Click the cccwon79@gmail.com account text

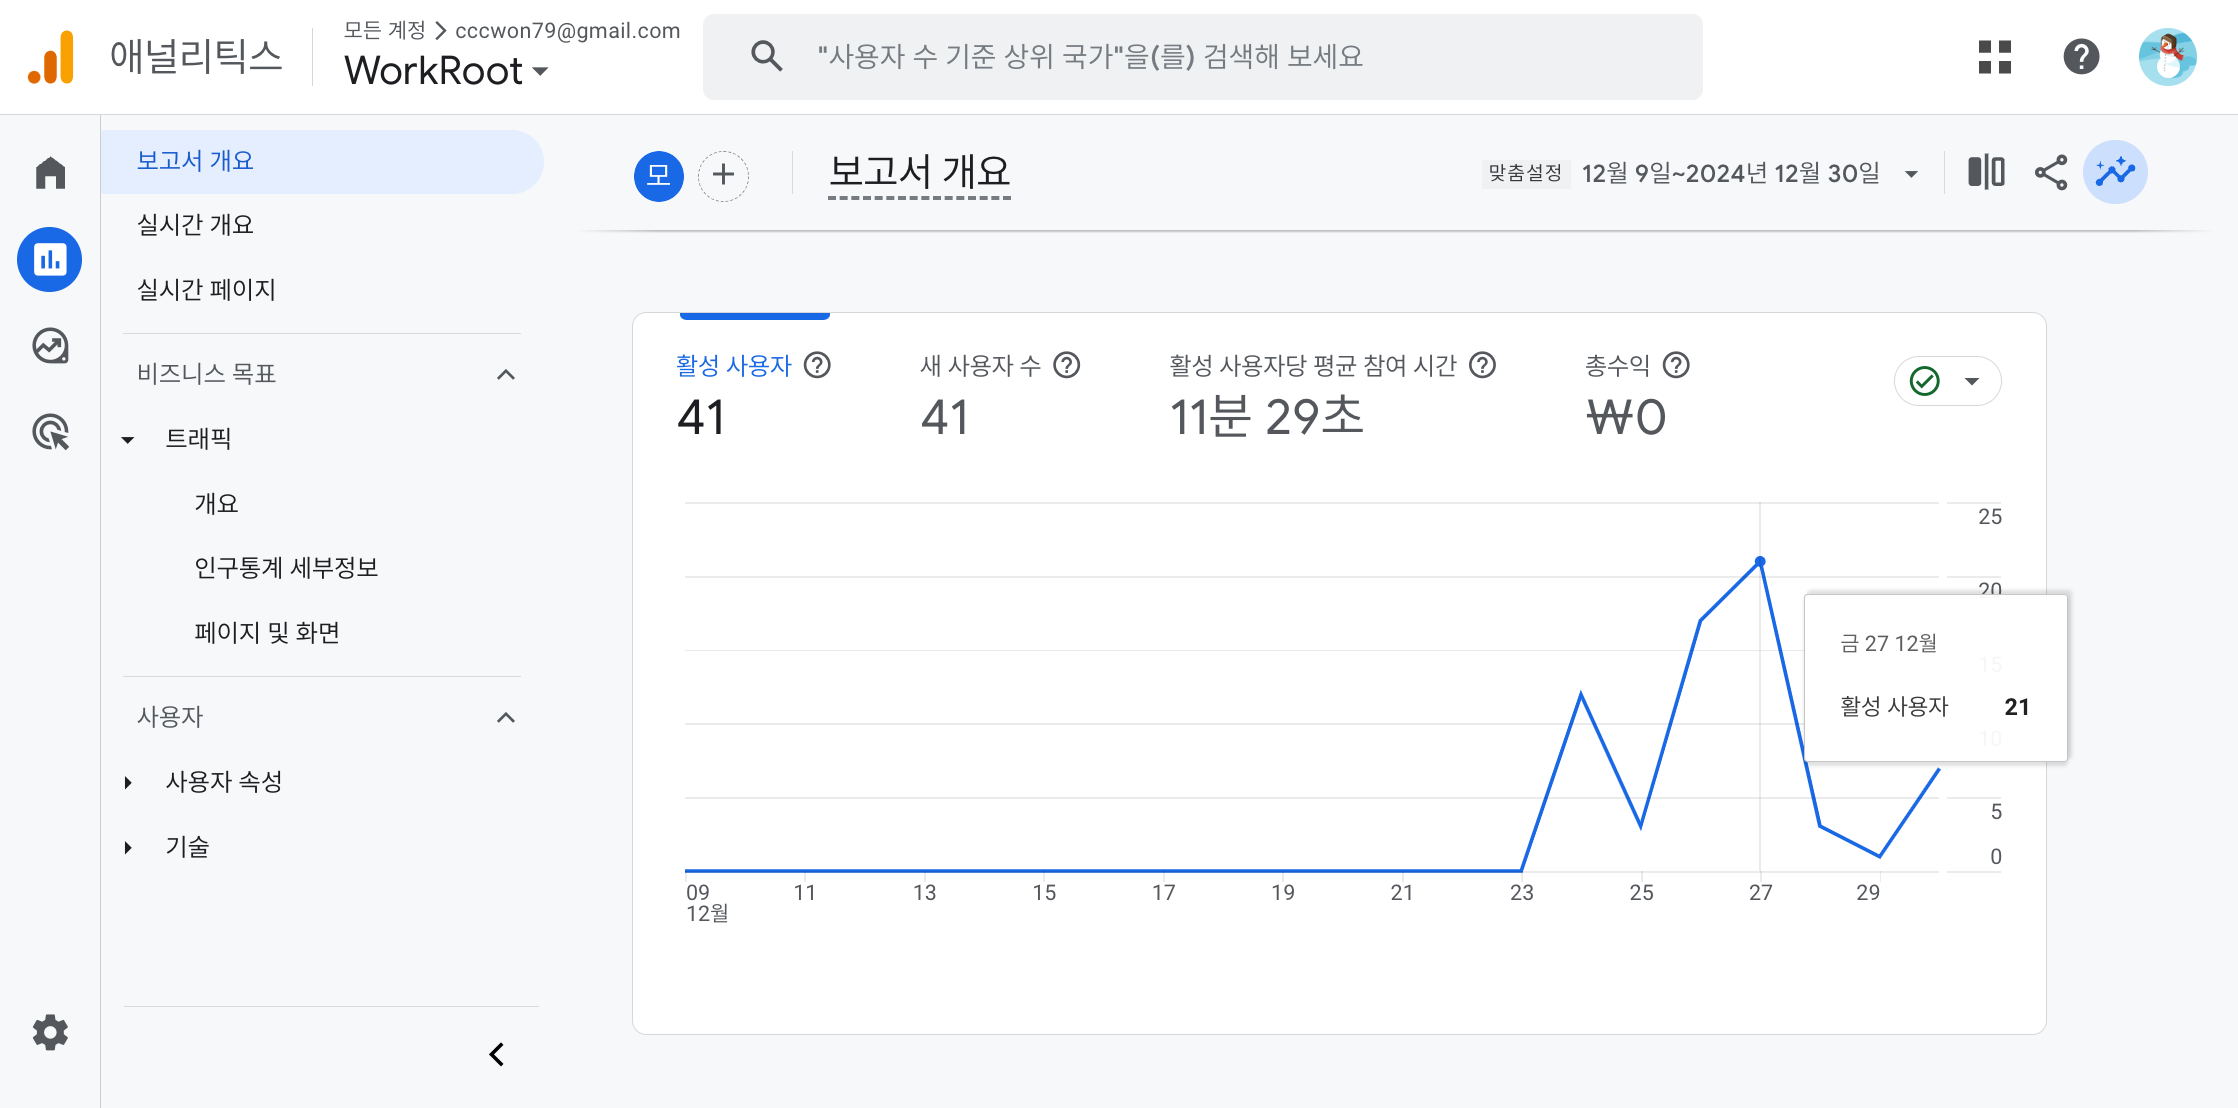coord(567,30)
